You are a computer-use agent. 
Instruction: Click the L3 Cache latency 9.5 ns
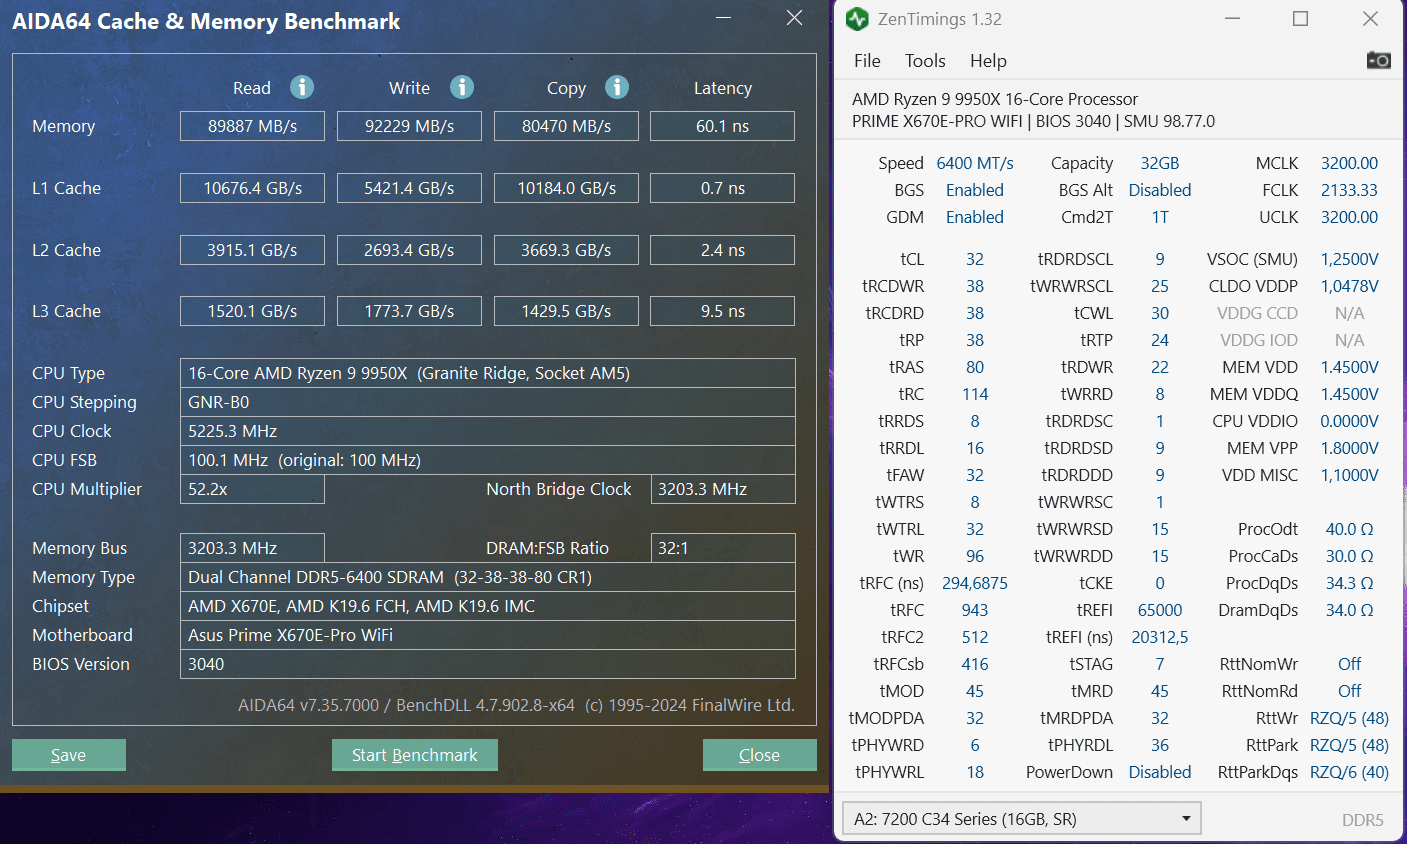722,311
